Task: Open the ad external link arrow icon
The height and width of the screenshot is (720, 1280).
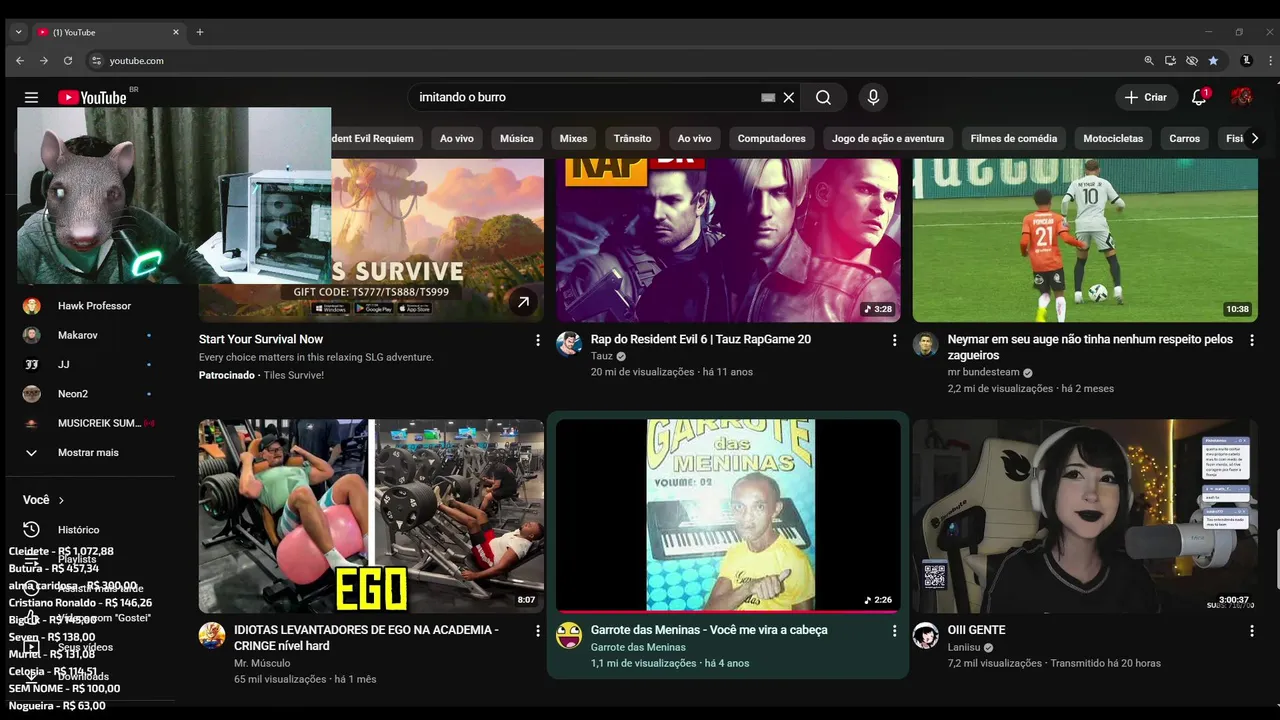Action: point(523,301)
